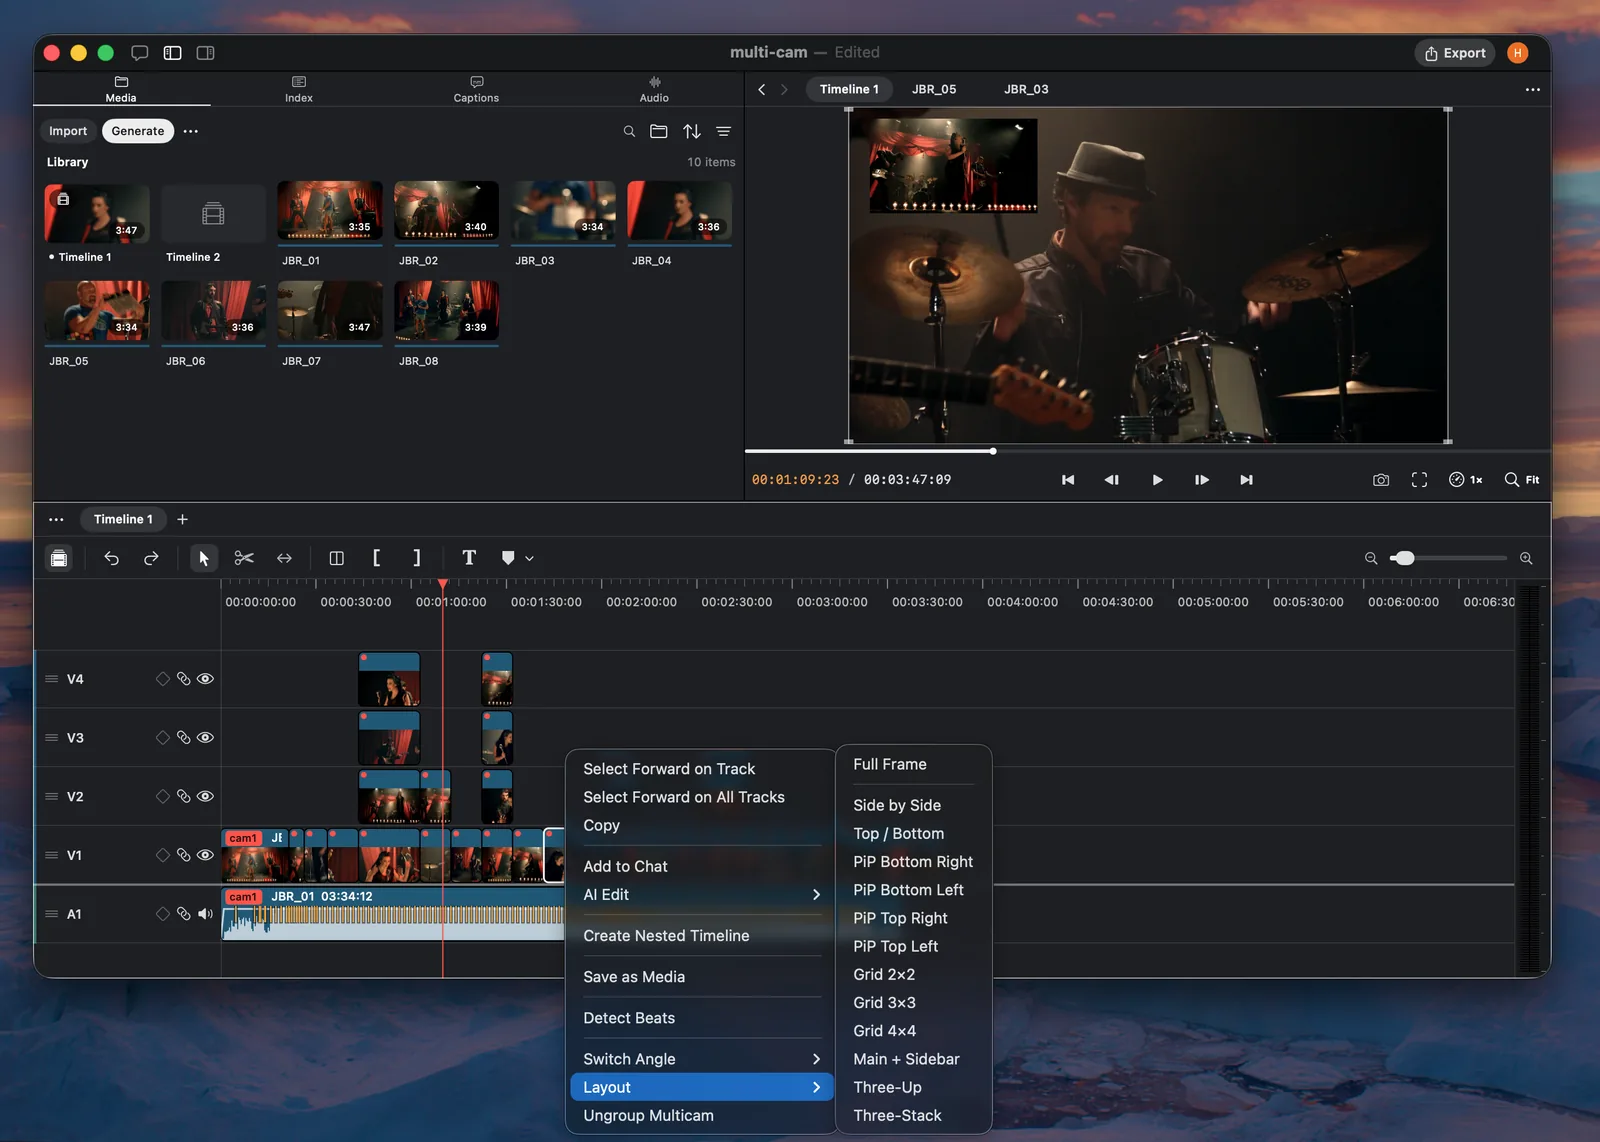1600x1142 pixels.
Task: Change library sort order
Action: pyautogui.click(x=692, y=131)
